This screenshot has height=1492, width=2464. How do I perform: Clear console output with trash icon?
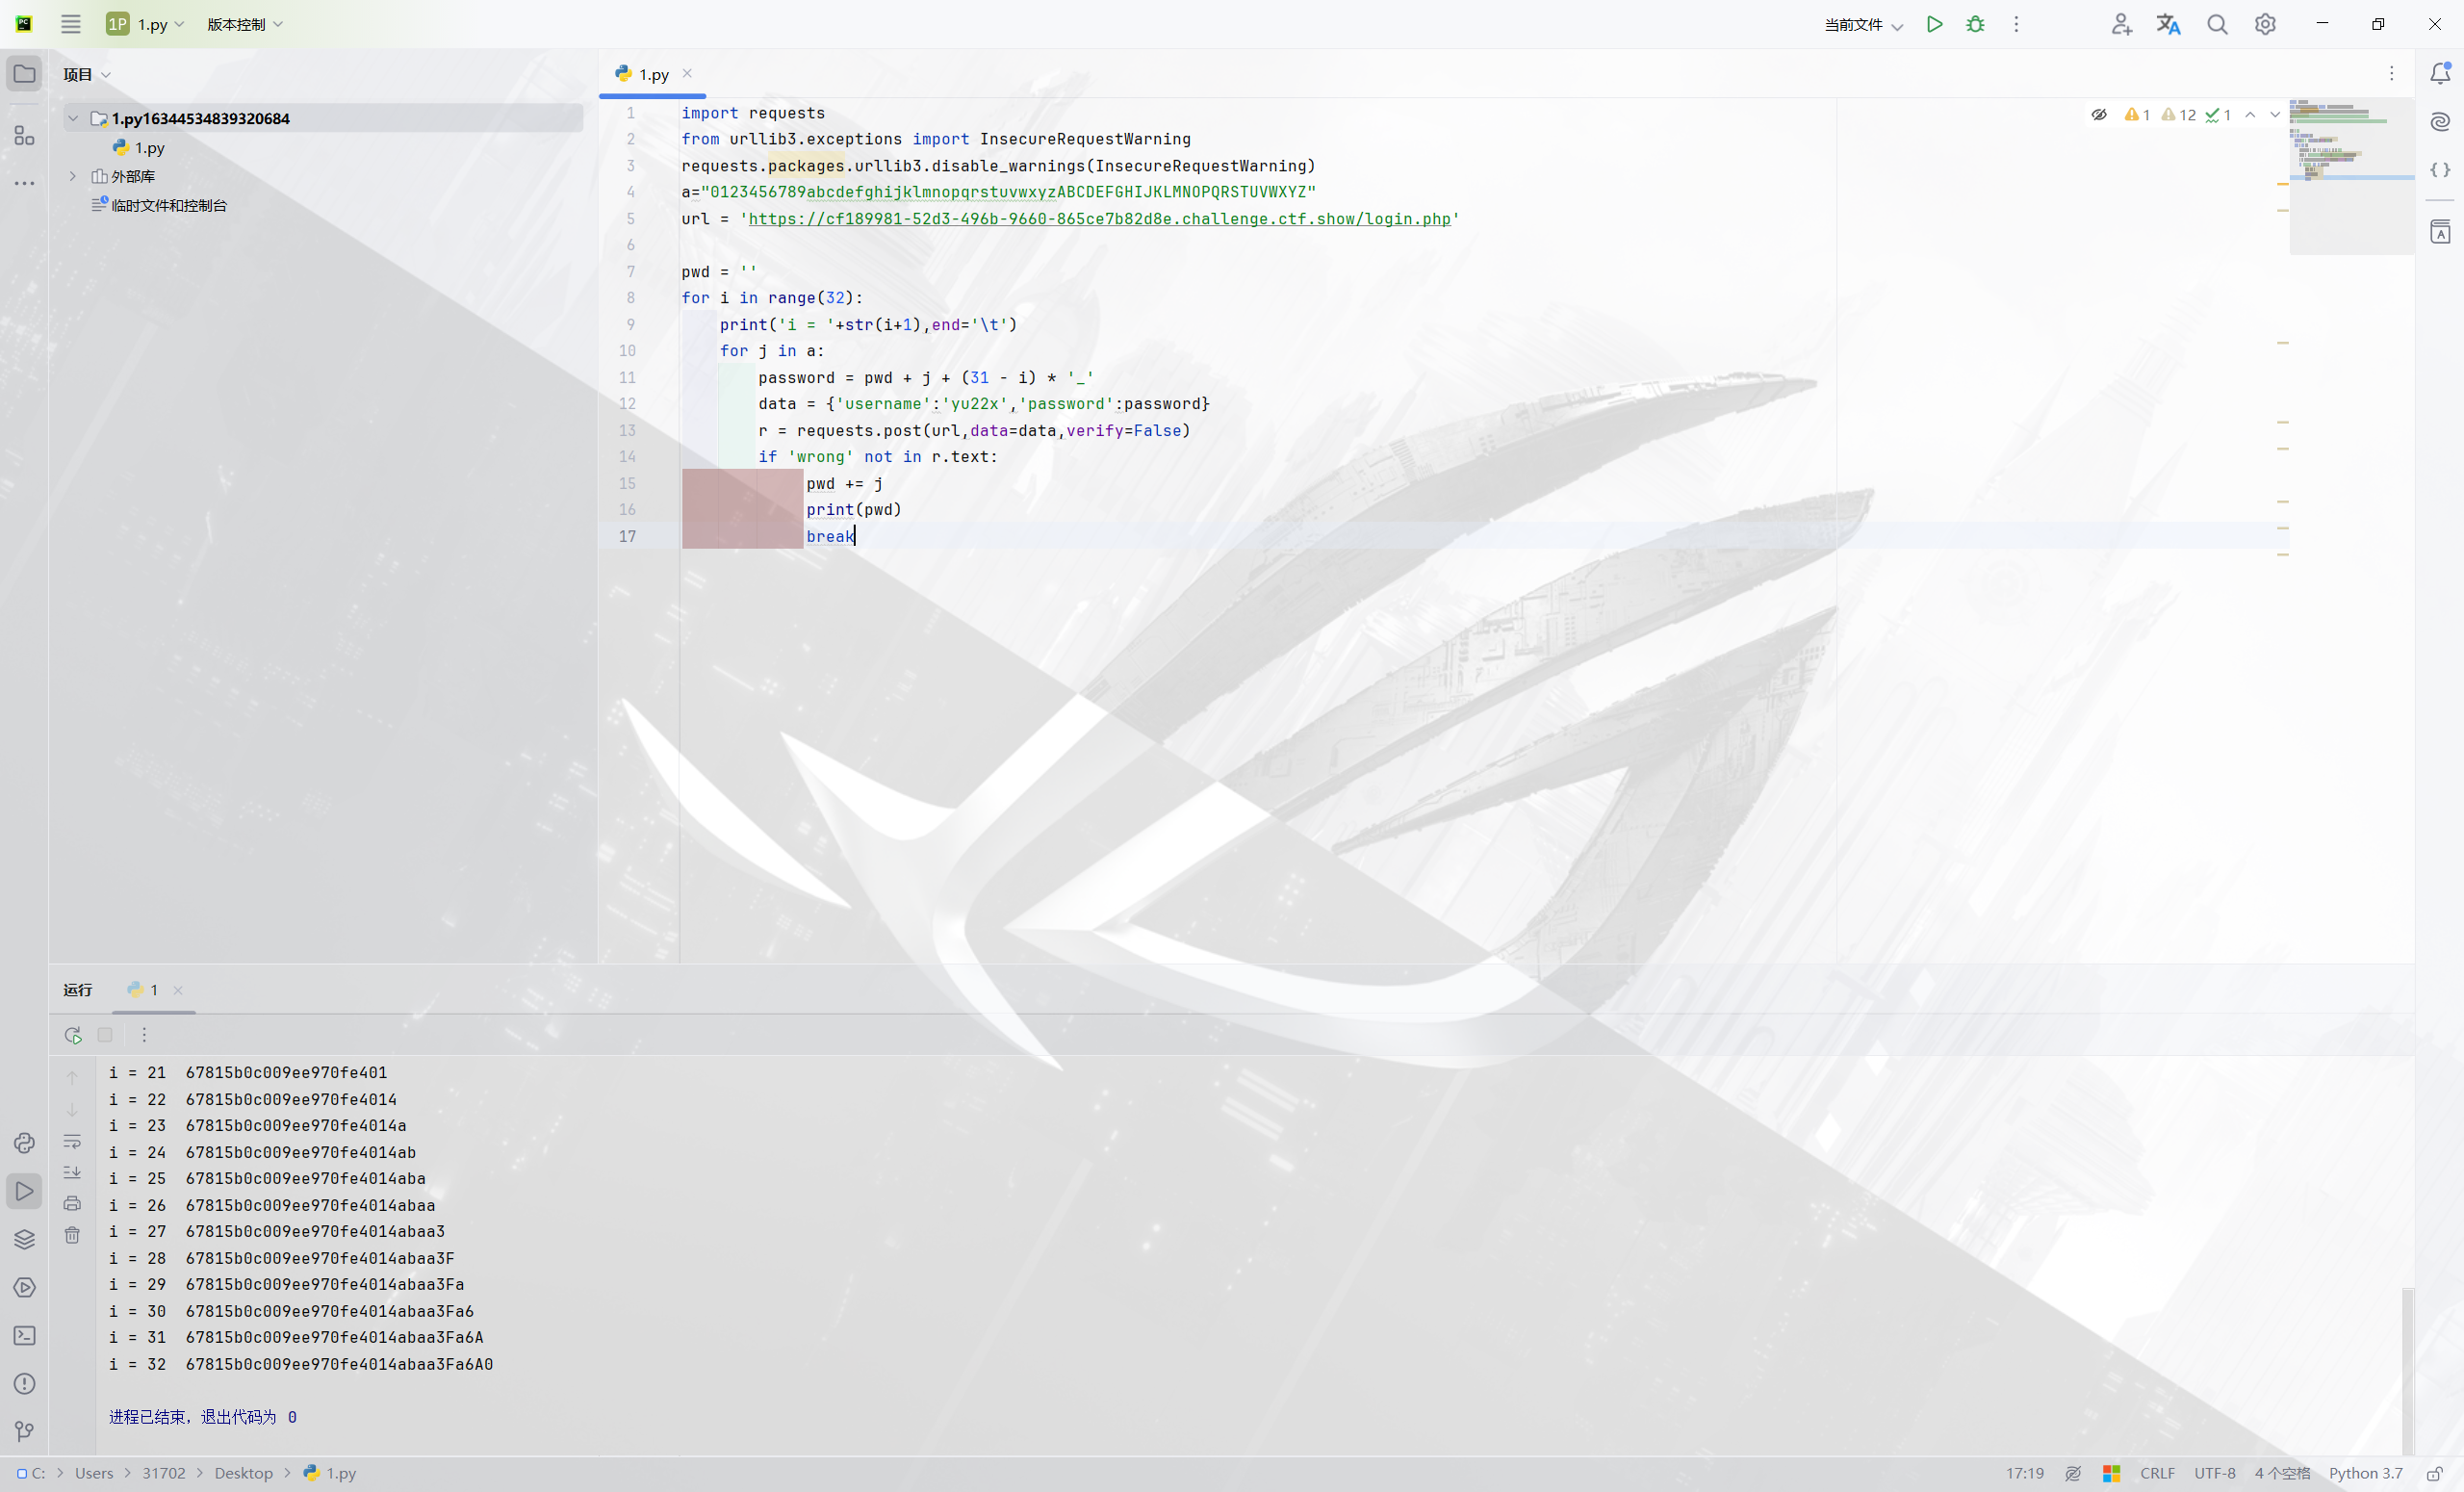tap(72, 1235)
